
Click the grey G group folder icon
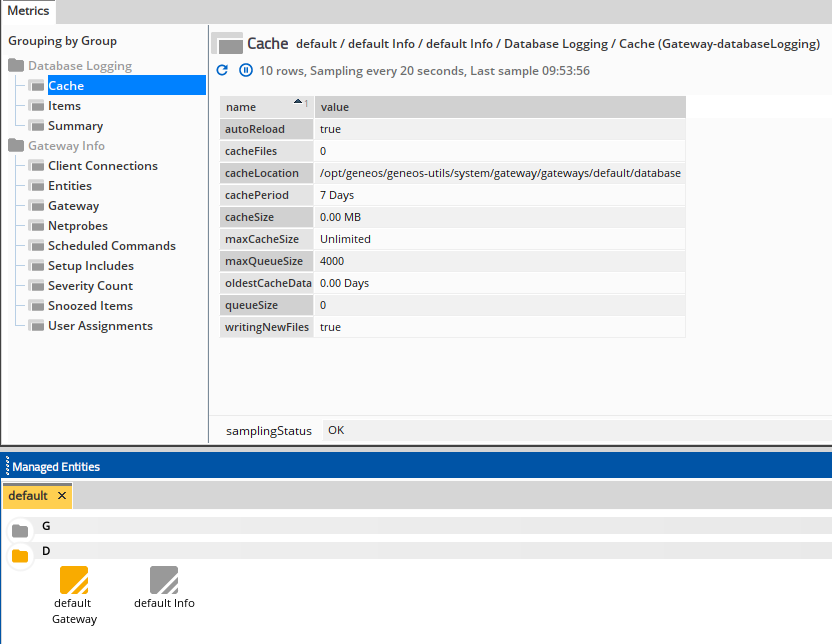tap(20, 530)
